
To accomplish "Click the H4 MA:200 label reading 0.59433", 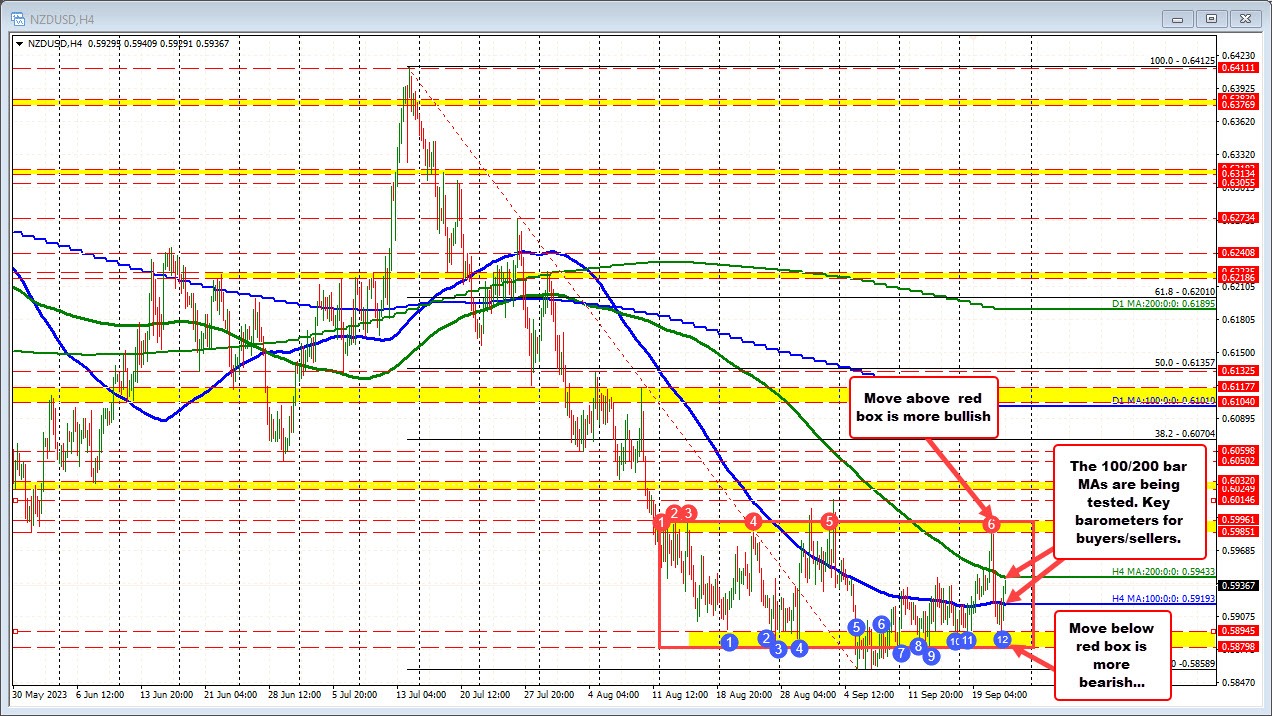I will coord(1163,571).
